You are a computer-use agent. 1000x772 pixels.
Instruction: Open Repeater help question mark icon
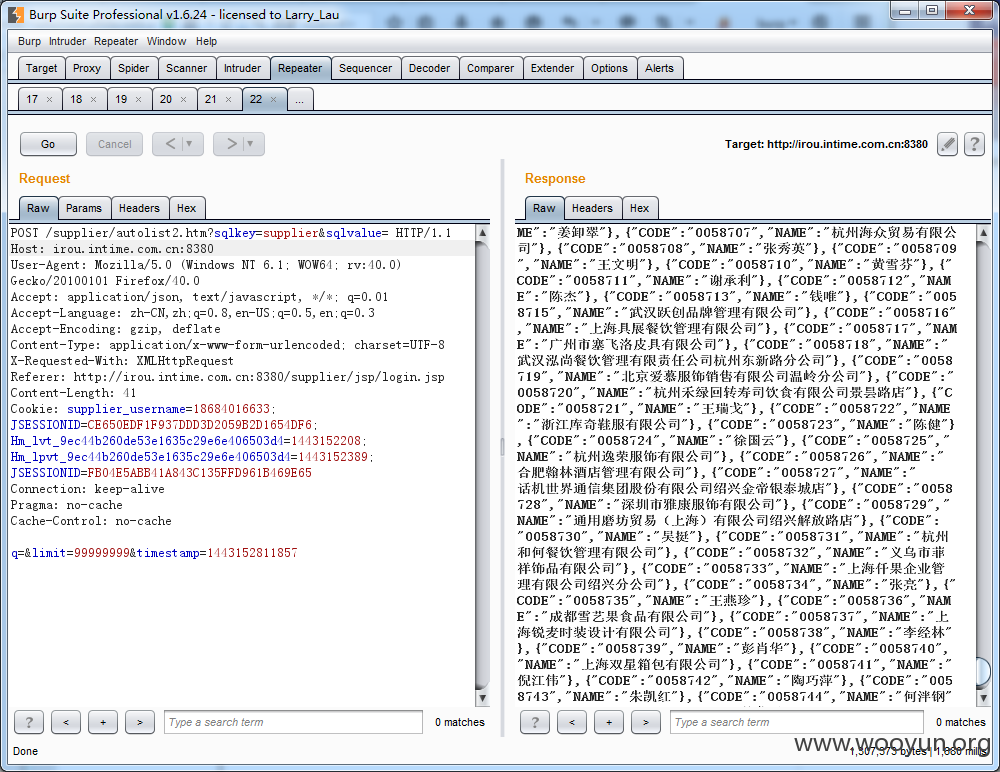pyautogui.click(x=974, y=144)
